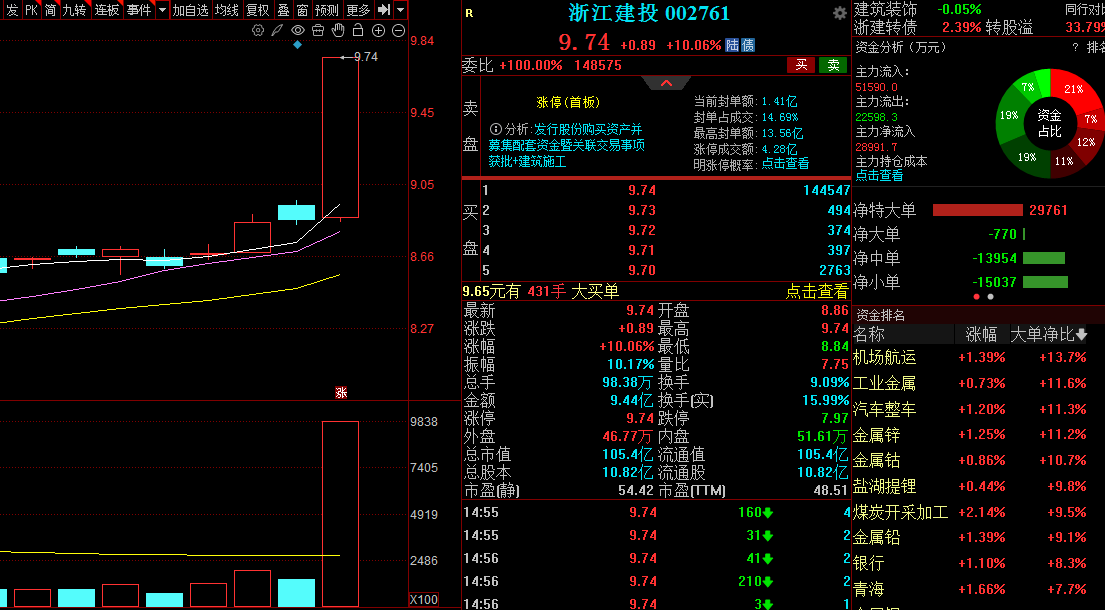This screenshot has width=1105, height=610.
Task: Click the PK comparison toolbar item
Action: 32,10
